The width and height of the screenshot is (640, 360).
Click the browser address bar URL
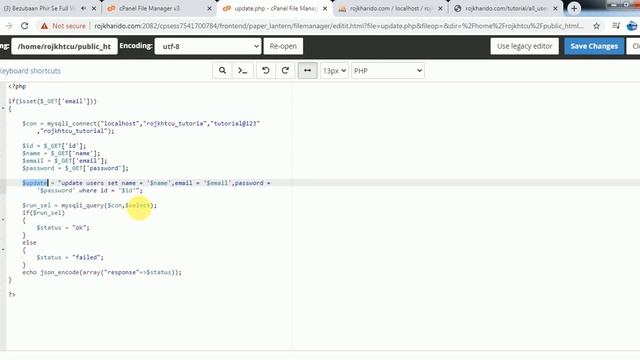click(339, 26)
